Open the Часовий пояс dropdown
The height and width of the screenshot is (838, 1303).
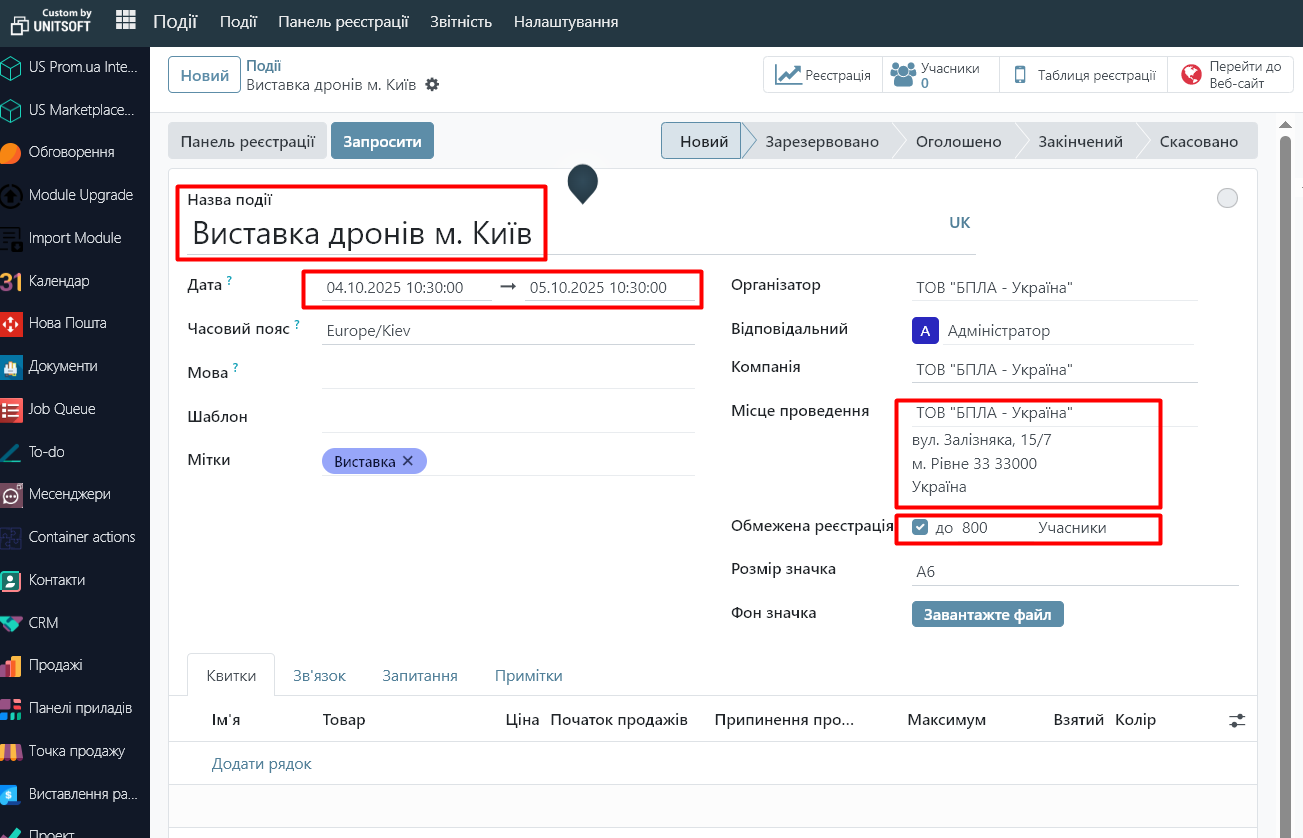(x=507, y=330)
